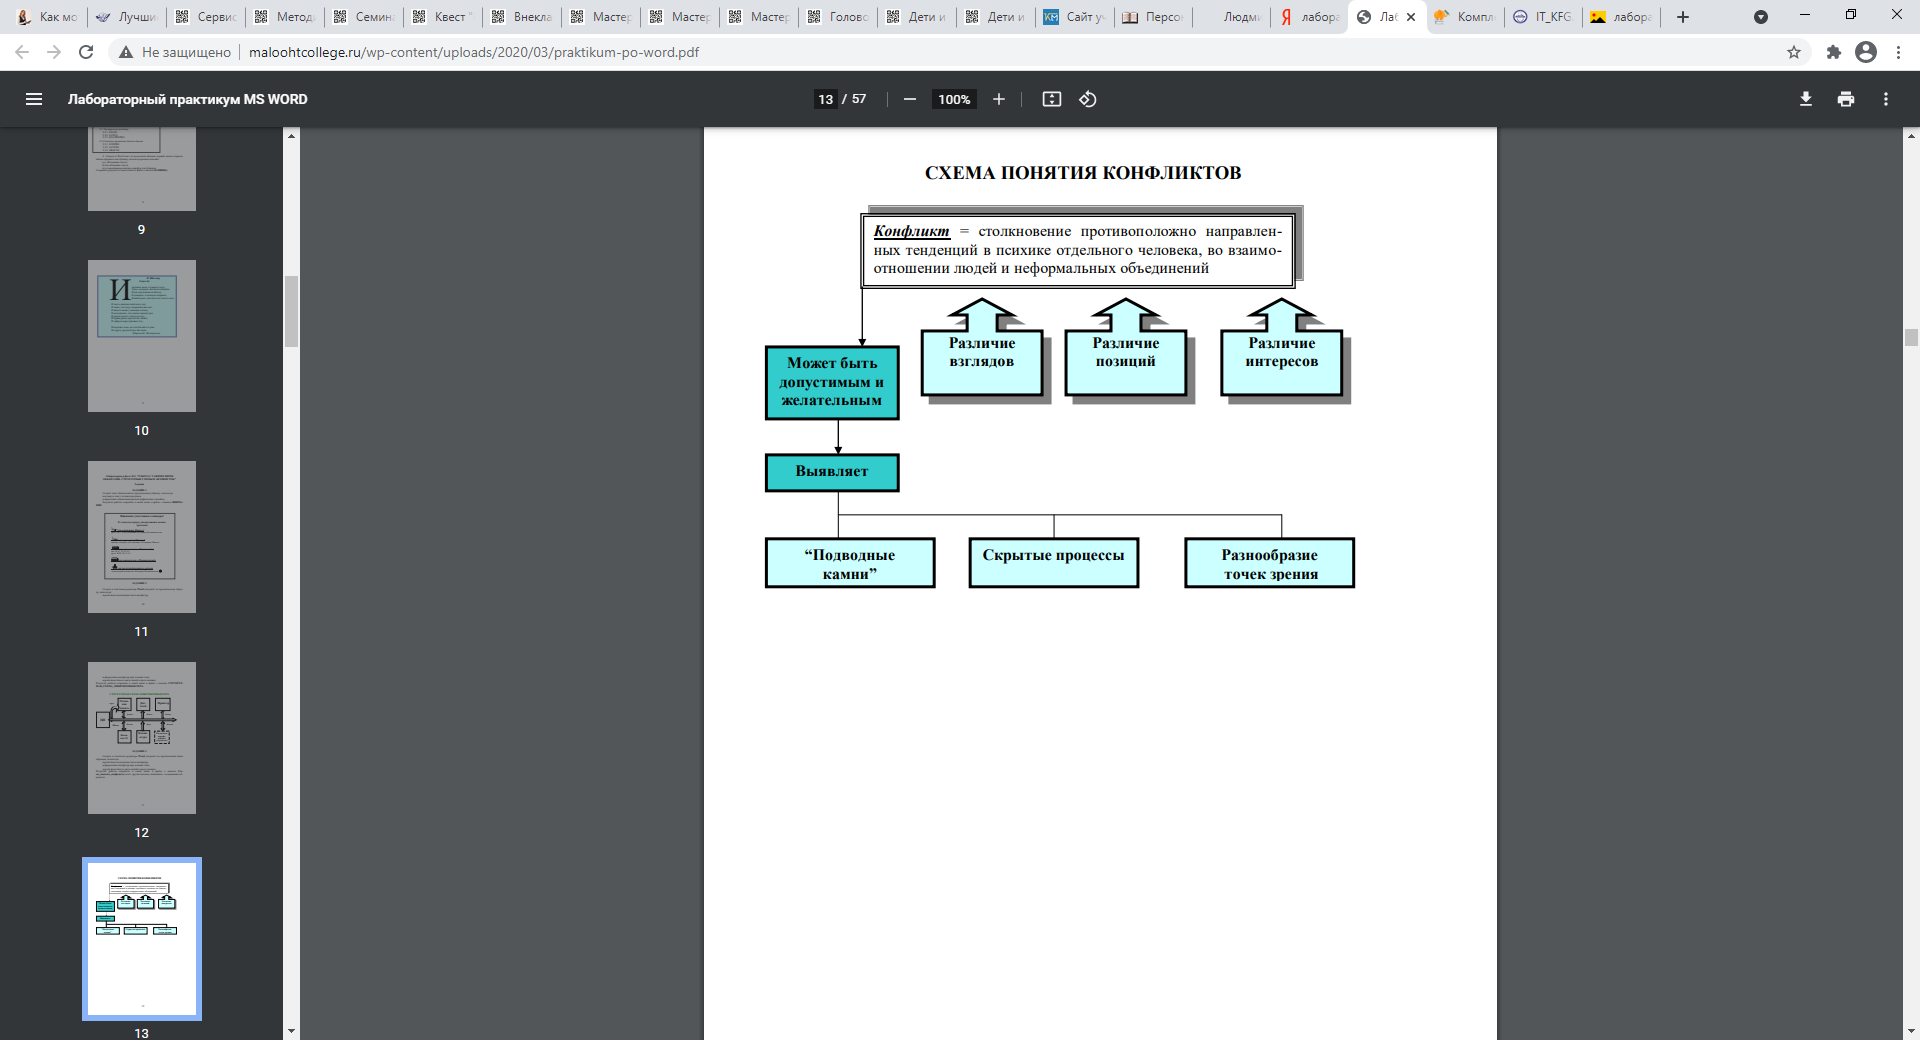Select page 12 thumbnail
Viewport: 1920px width, 1040px height.
142,738
